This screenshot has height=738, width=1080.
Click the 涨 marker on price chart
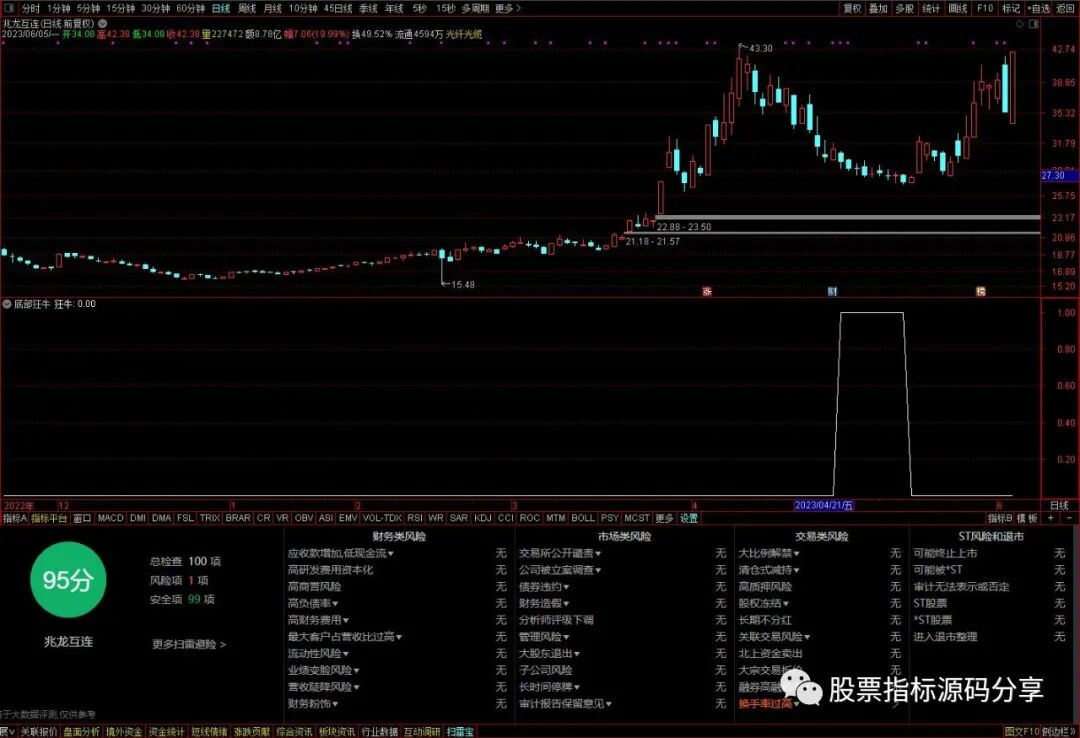tap(707, 291)
